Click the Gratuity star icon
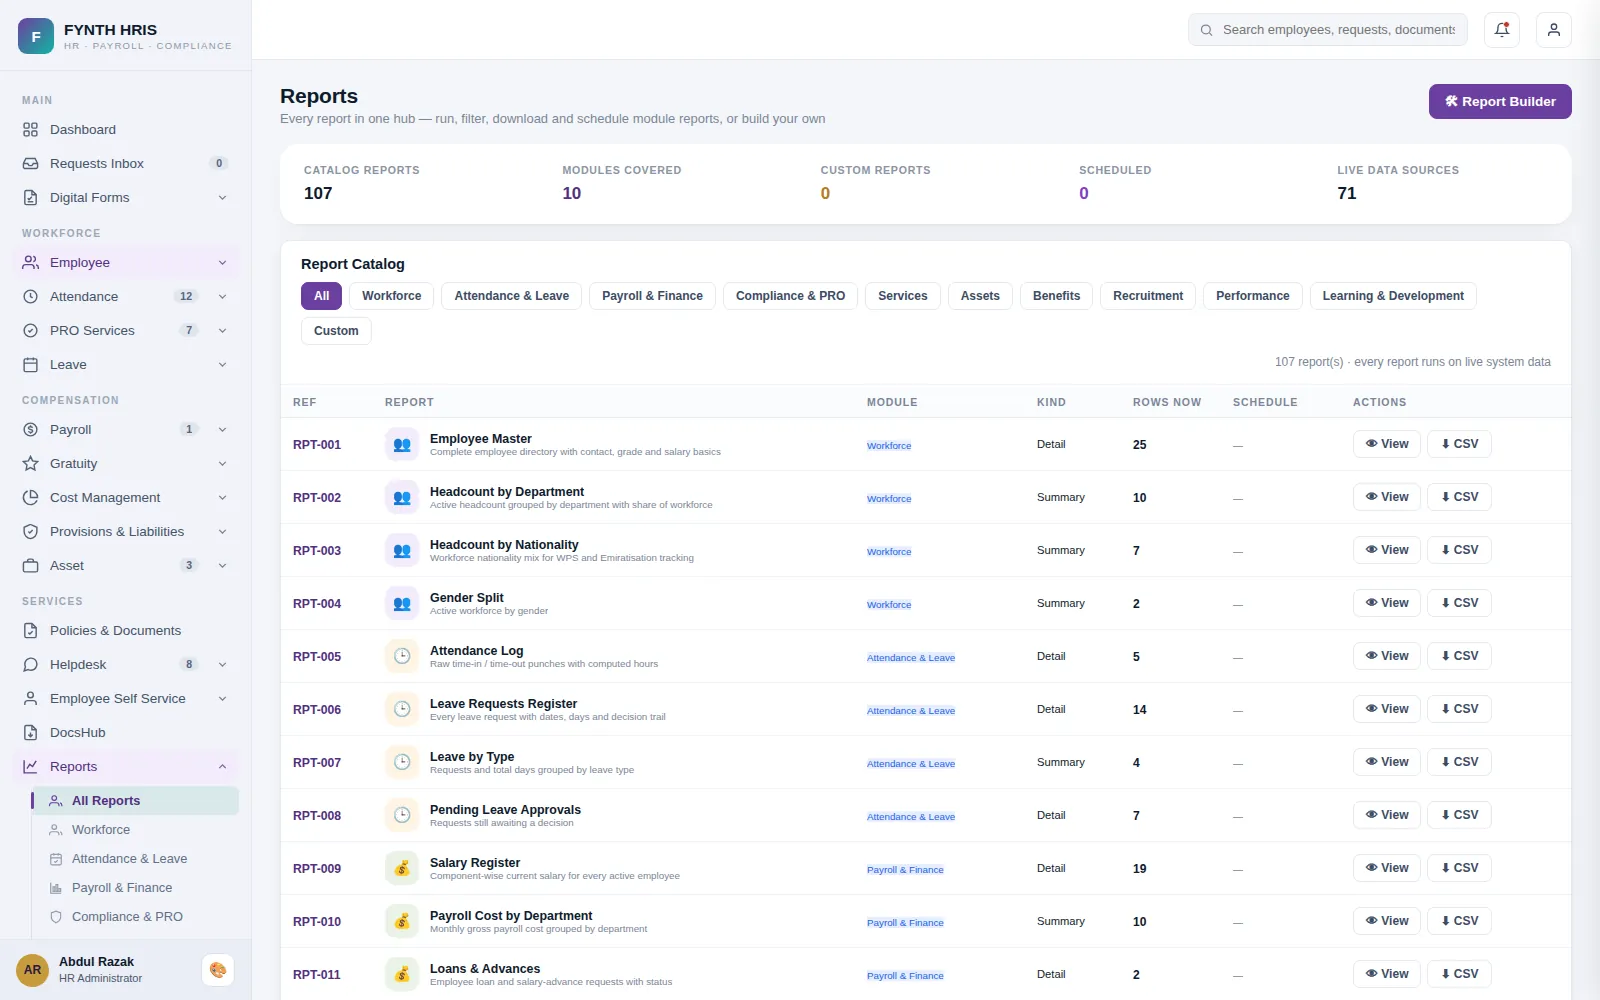This screenshot has width=1600, height=1000. click(x=30, y=464)
